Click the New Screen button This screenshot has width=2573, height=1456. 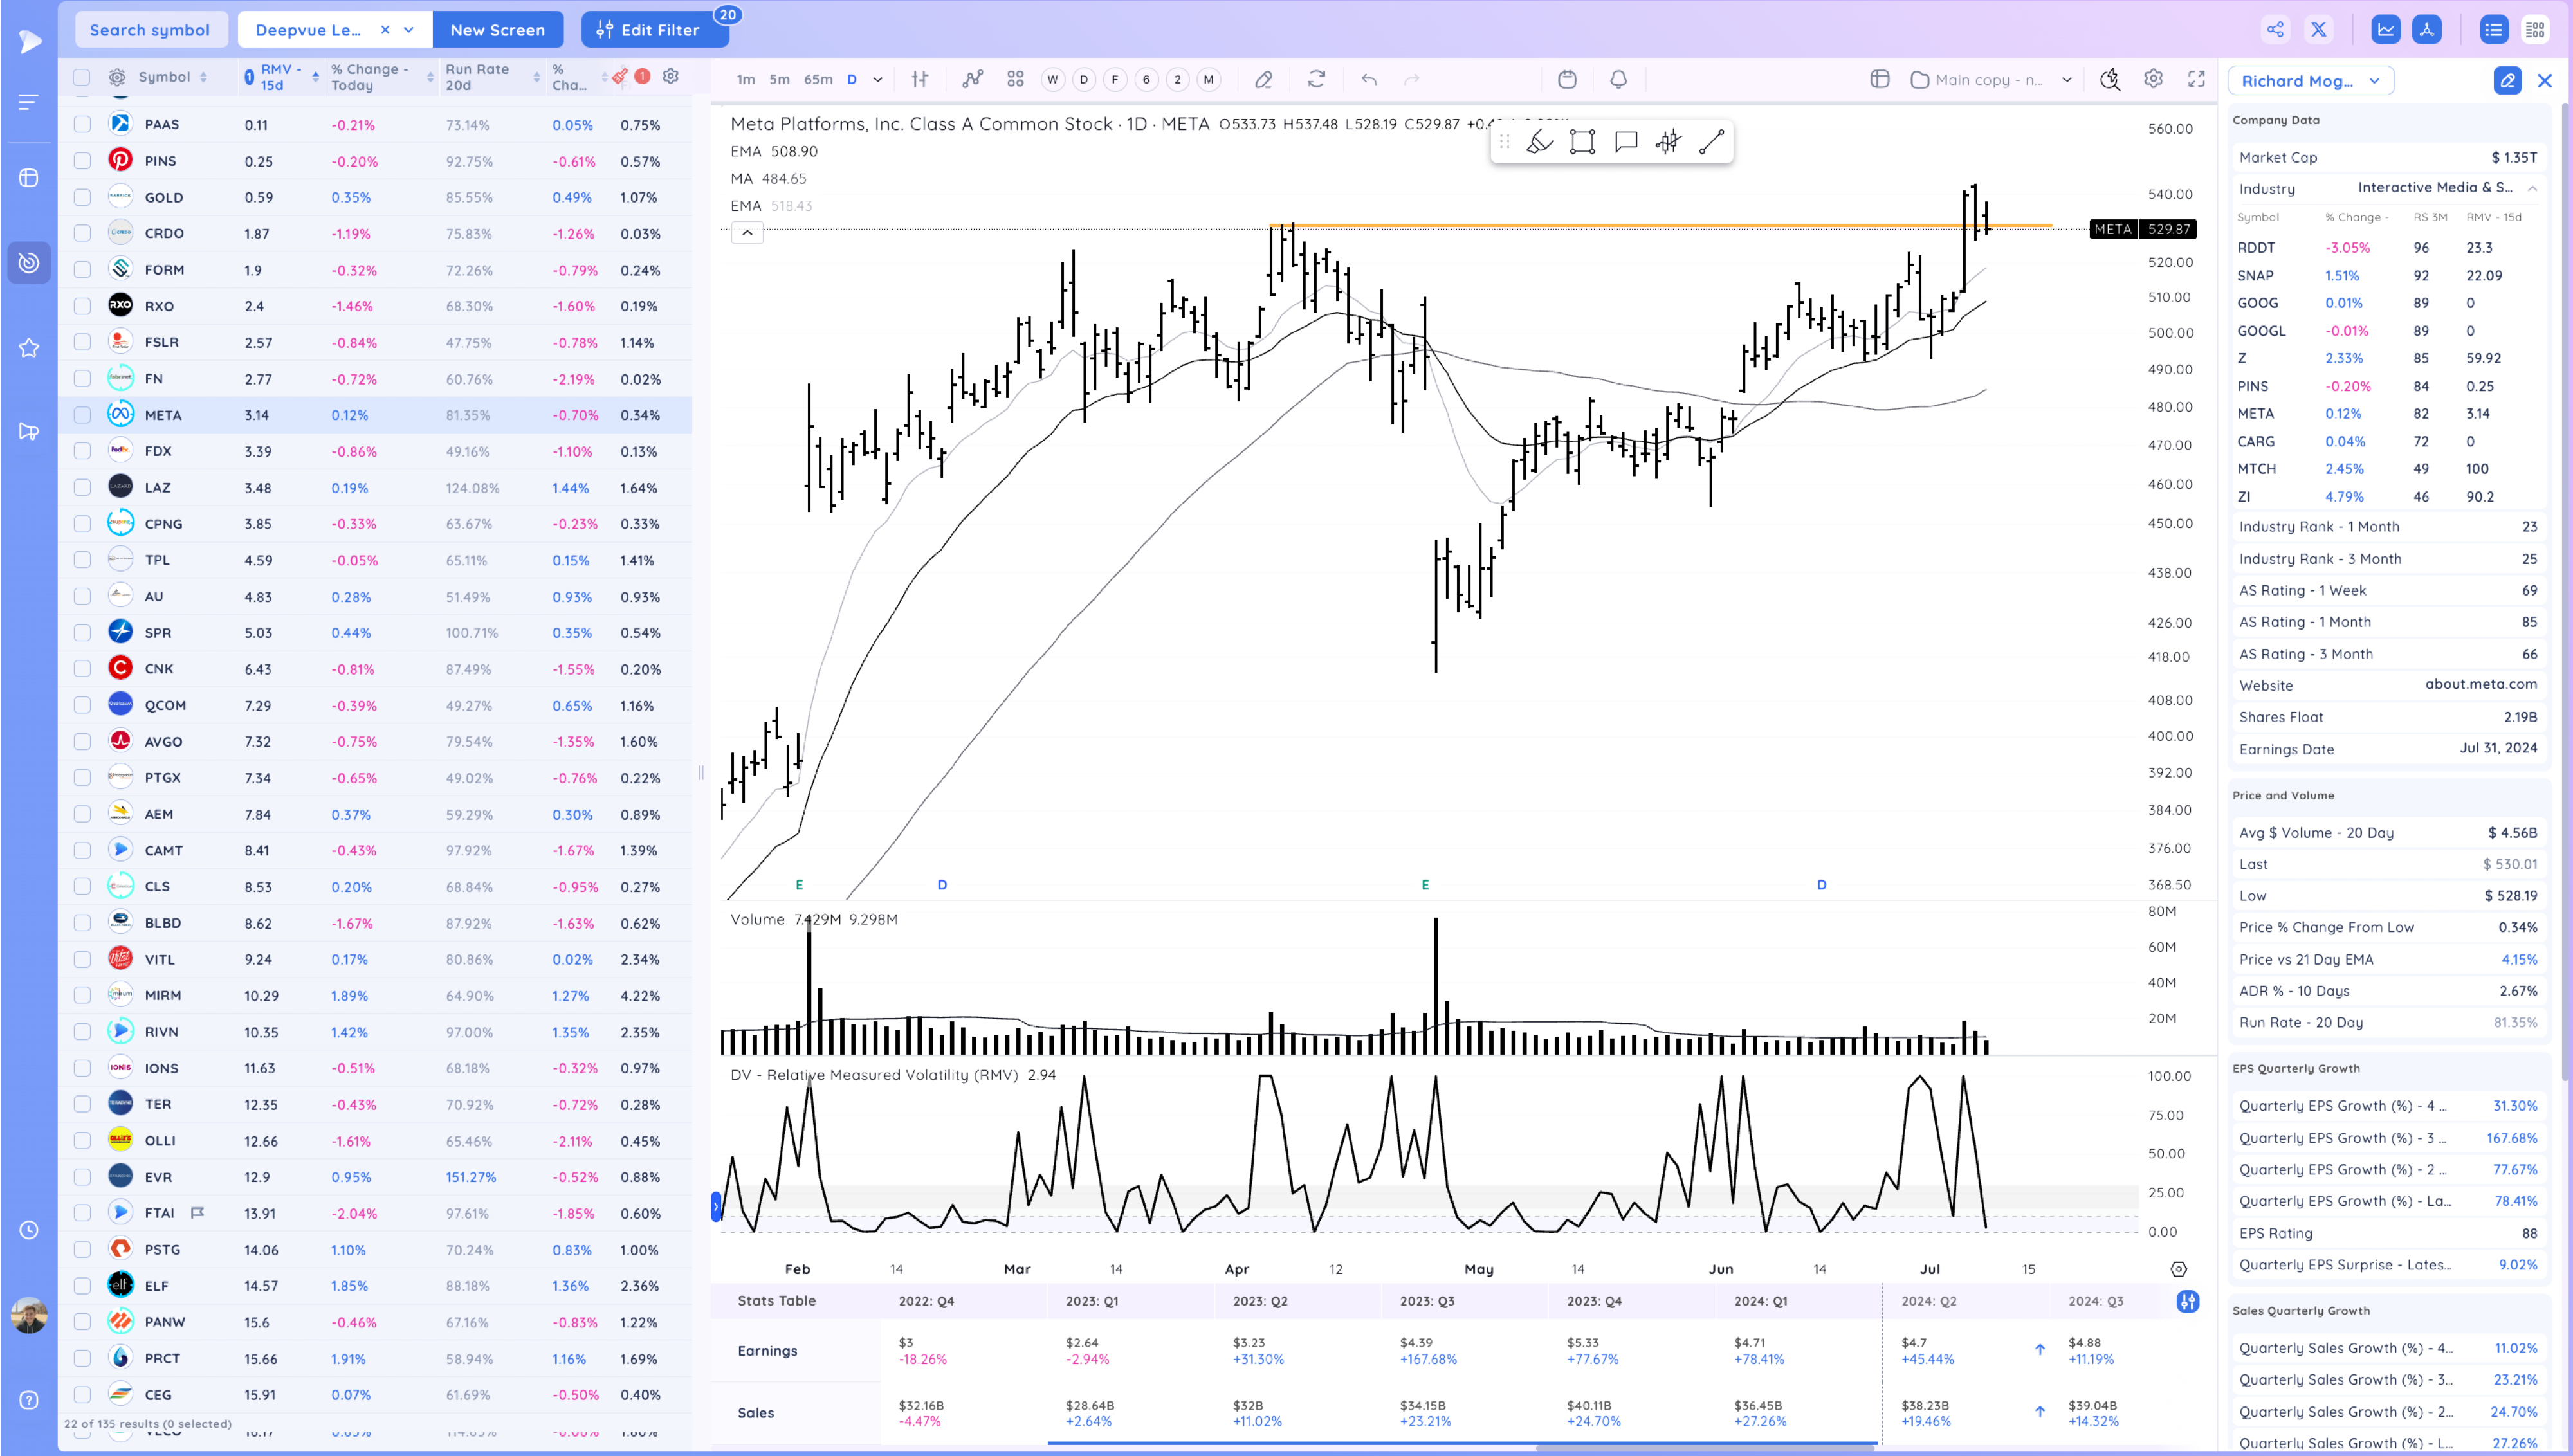point(498,30)
